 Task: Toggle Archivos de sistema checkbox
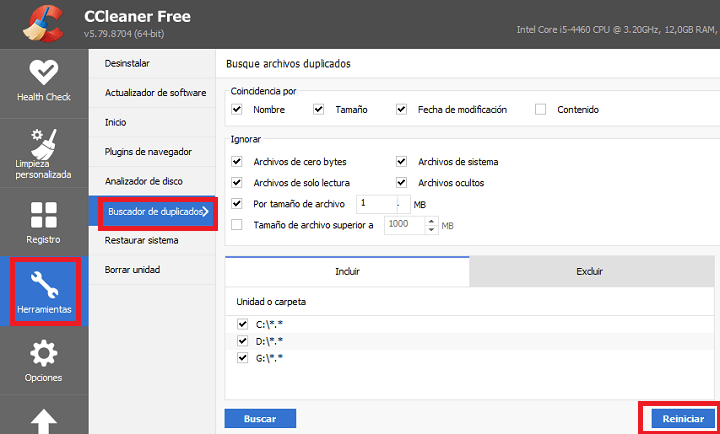[x=401, y=162]
